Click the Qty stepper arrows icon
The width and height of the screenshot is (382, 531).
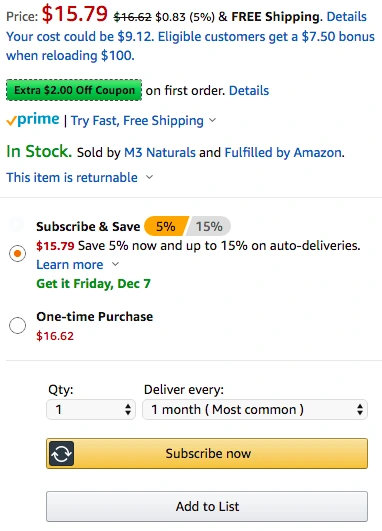pos(128,409)
